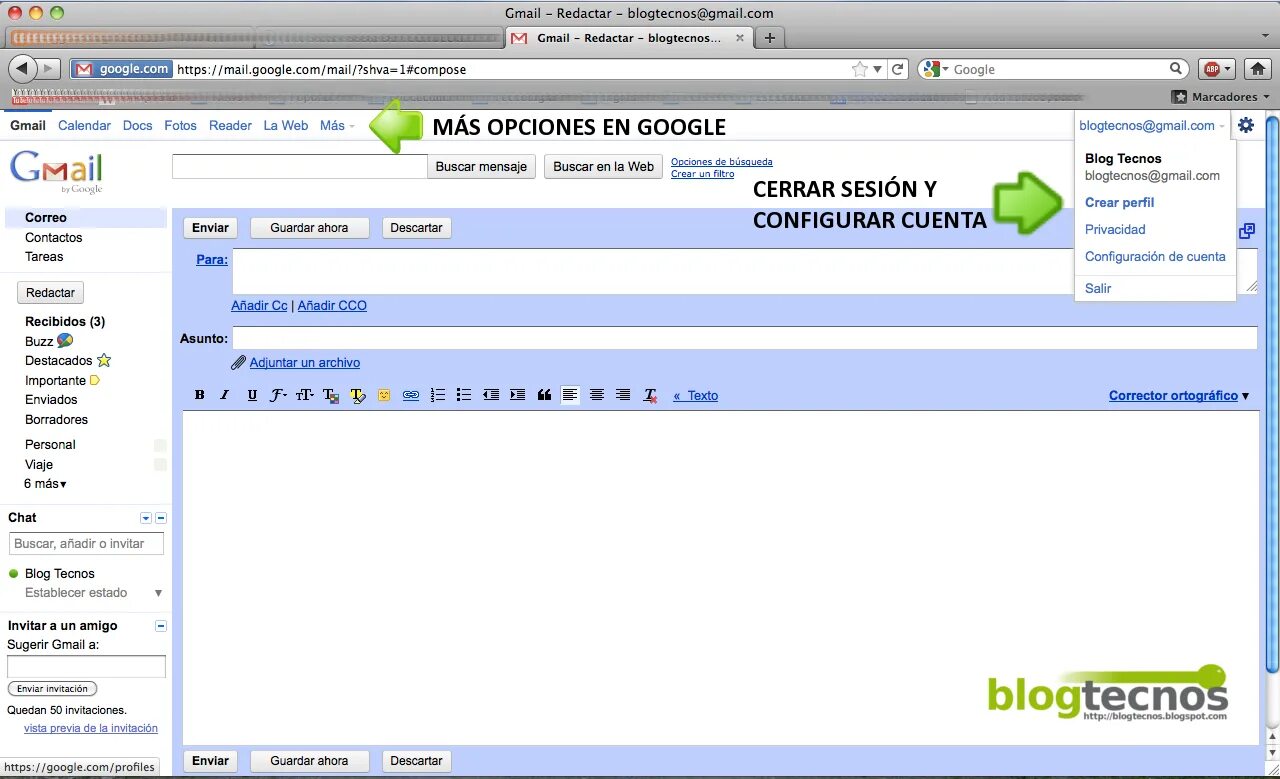
Task: Click into the Asunto subject field
Action: click(x=744, y=338)
